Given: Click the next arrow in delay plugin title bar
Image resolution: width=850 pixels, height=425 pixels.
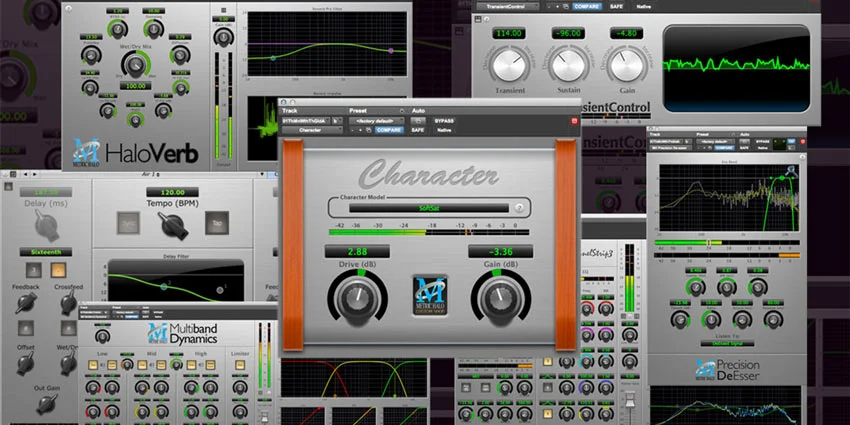Looking at the screenshot, I should [x=35, y=175].
